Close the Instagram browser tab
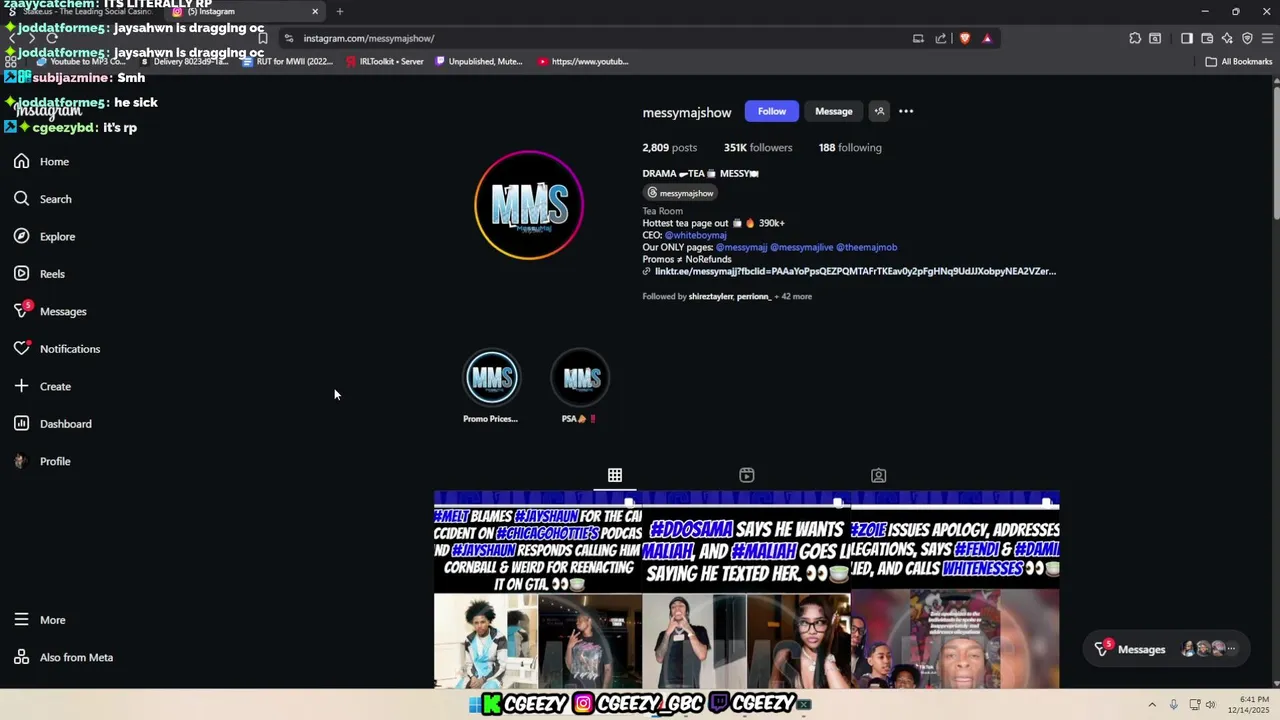Viewport: 1280px width, 720px height. coord(315,12)
